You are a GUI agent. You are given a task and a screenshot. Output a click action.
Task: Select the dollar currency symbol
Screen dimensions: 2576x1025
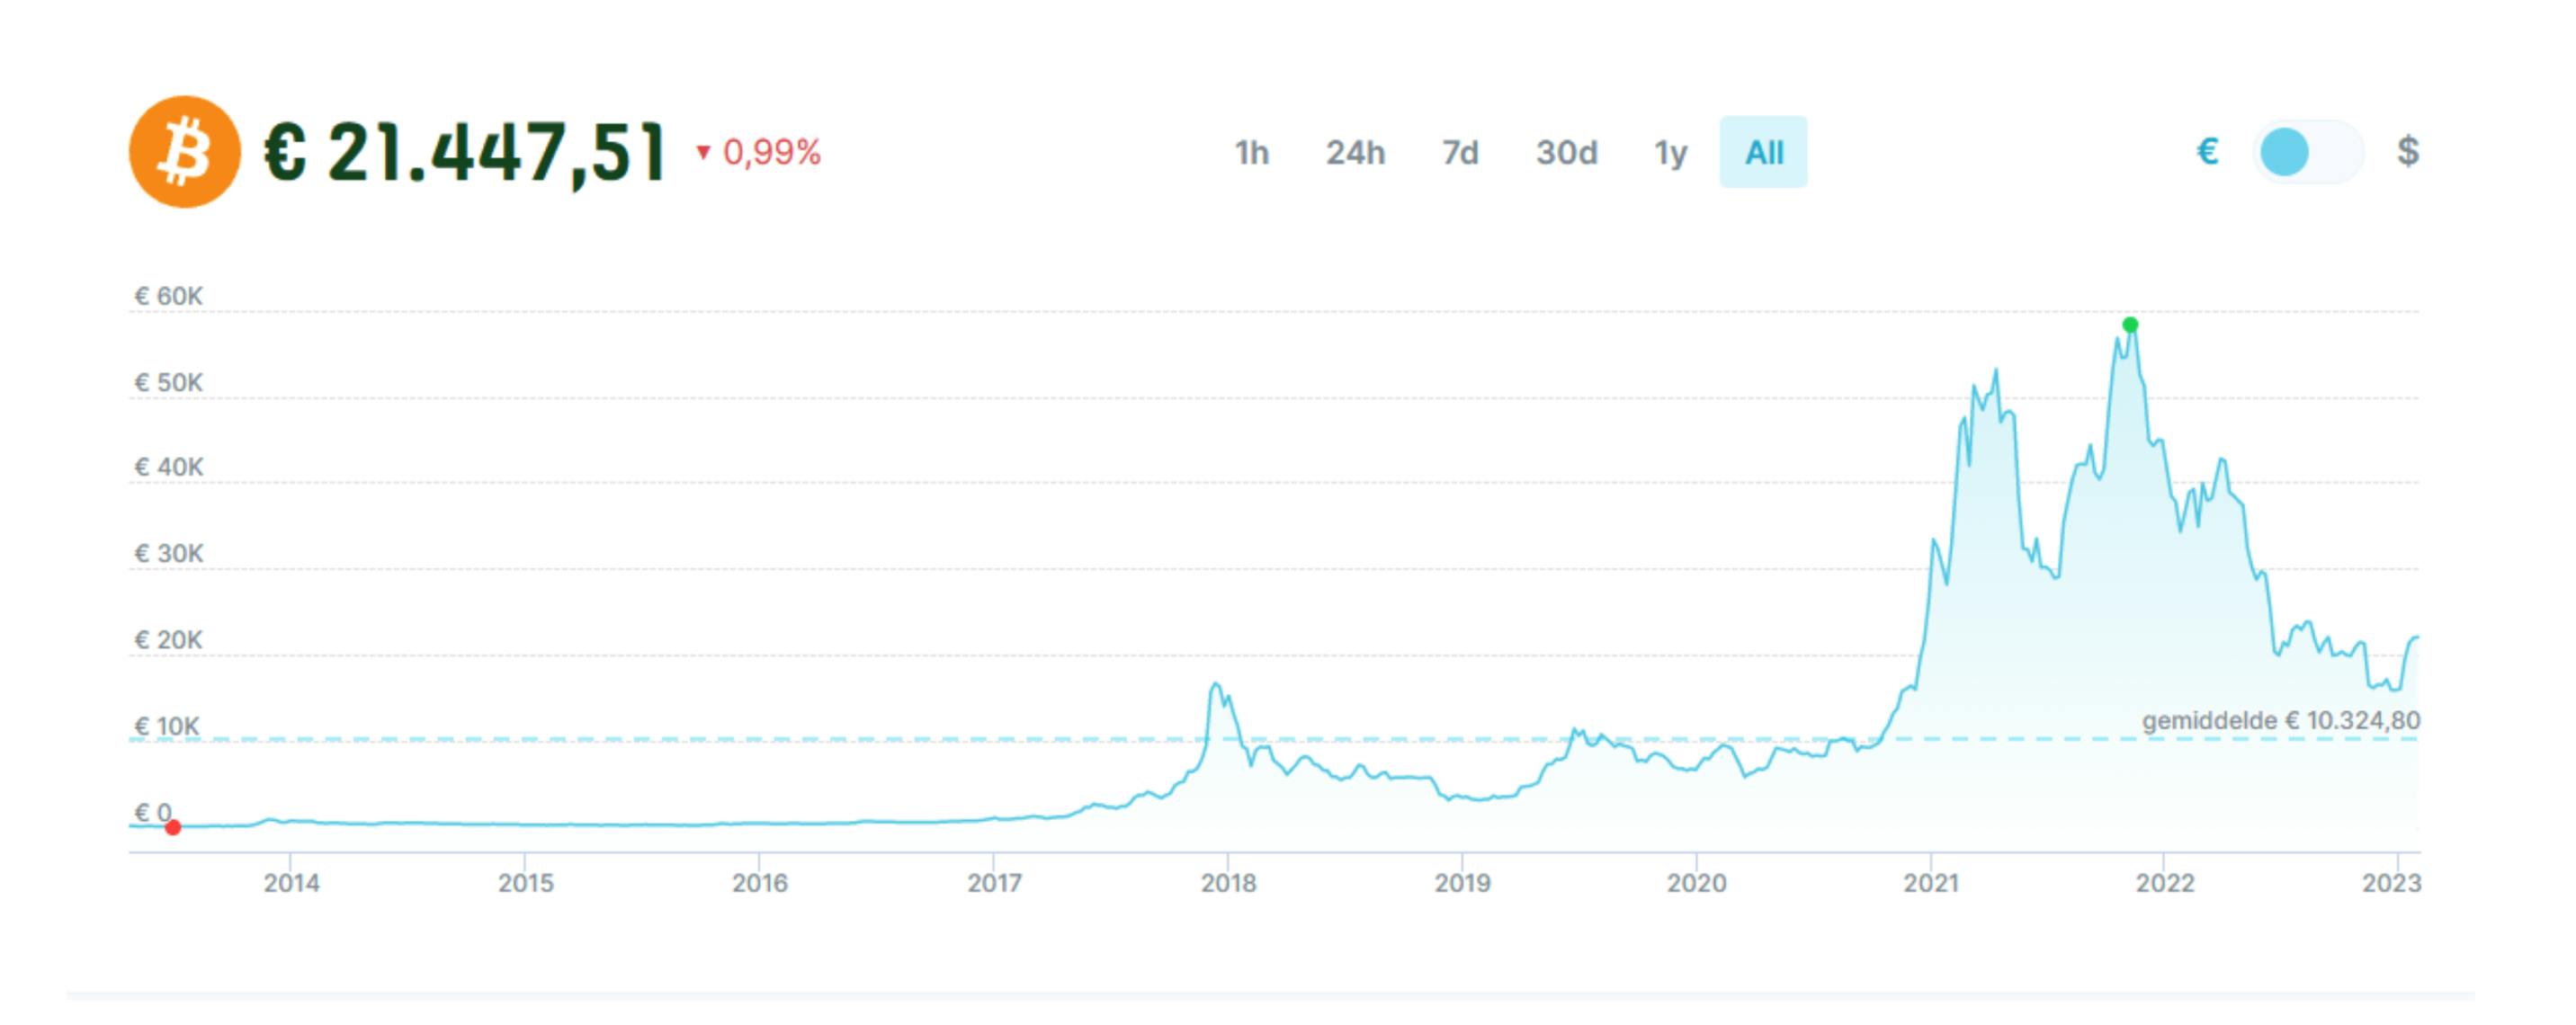[x=2408, y=152]
